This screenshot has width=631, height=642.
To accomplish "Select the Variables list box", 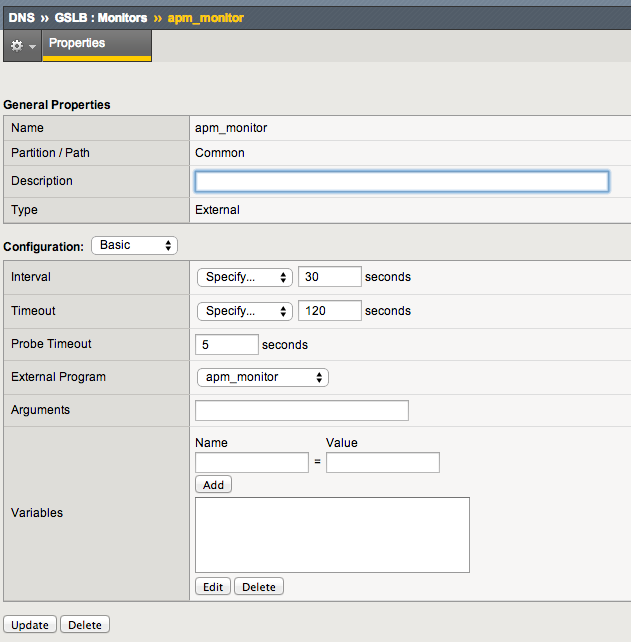I will pyautogui.click(x=332, y=535).
